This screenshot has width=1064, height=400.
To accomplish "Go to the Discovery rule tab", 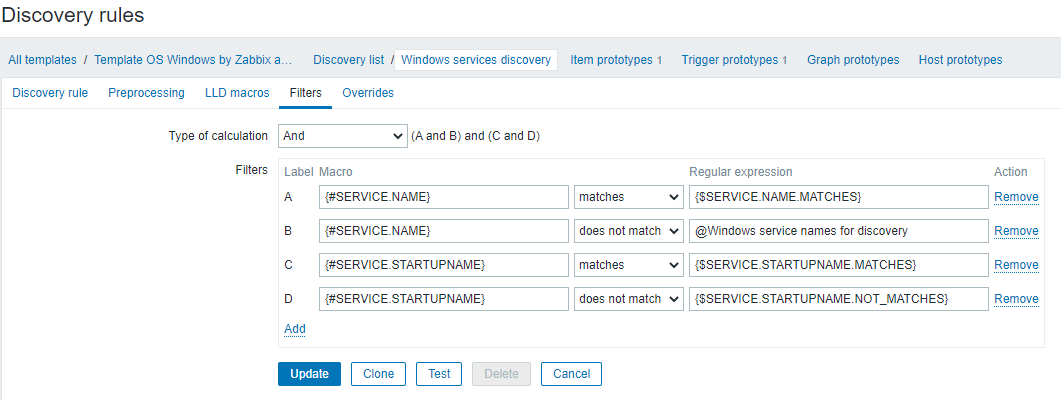I will click(50, 93).
